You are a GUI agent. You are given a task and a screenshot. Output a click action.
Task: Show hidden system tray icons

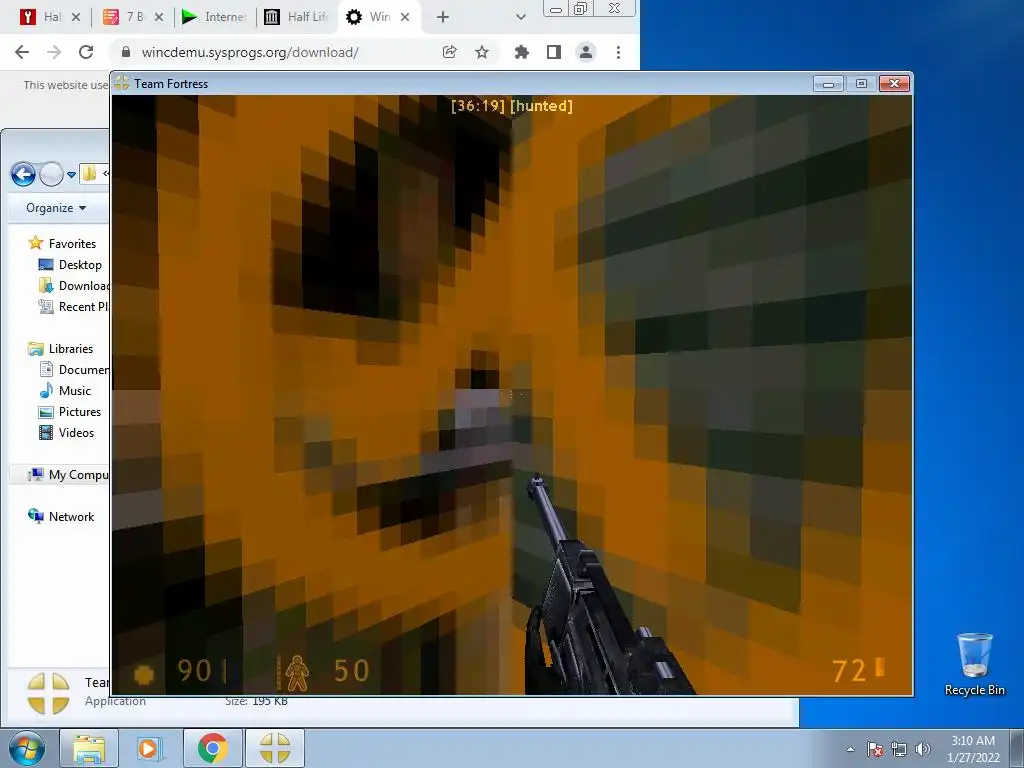pos(850,749)
